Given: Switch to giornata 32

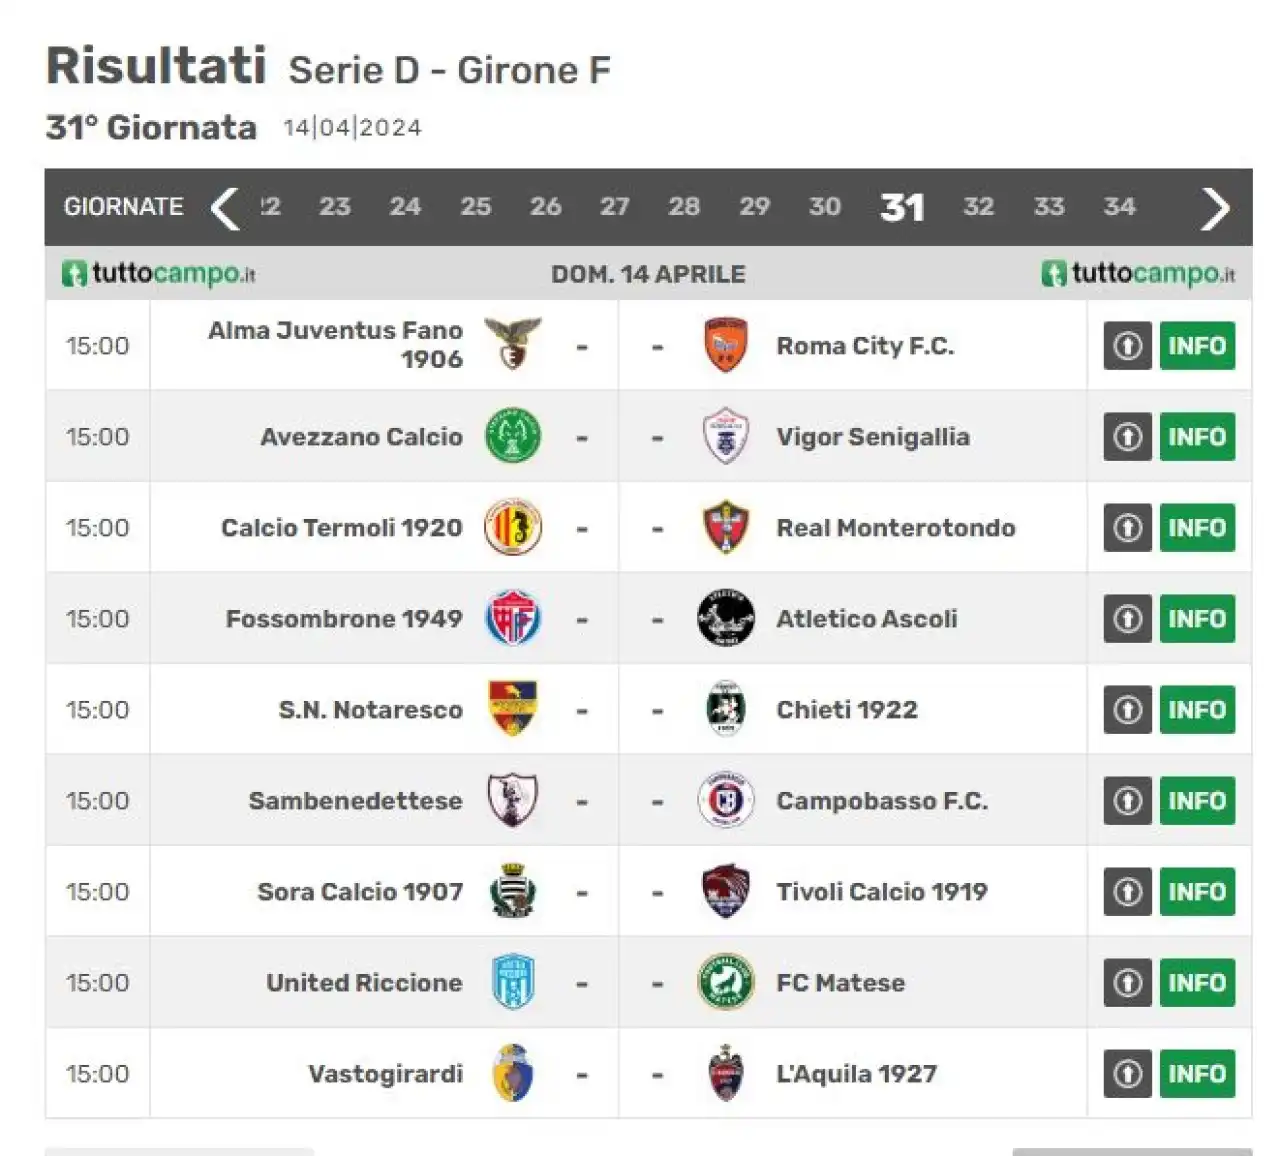Looking at the screenshot, I should [x=978, y=206].
